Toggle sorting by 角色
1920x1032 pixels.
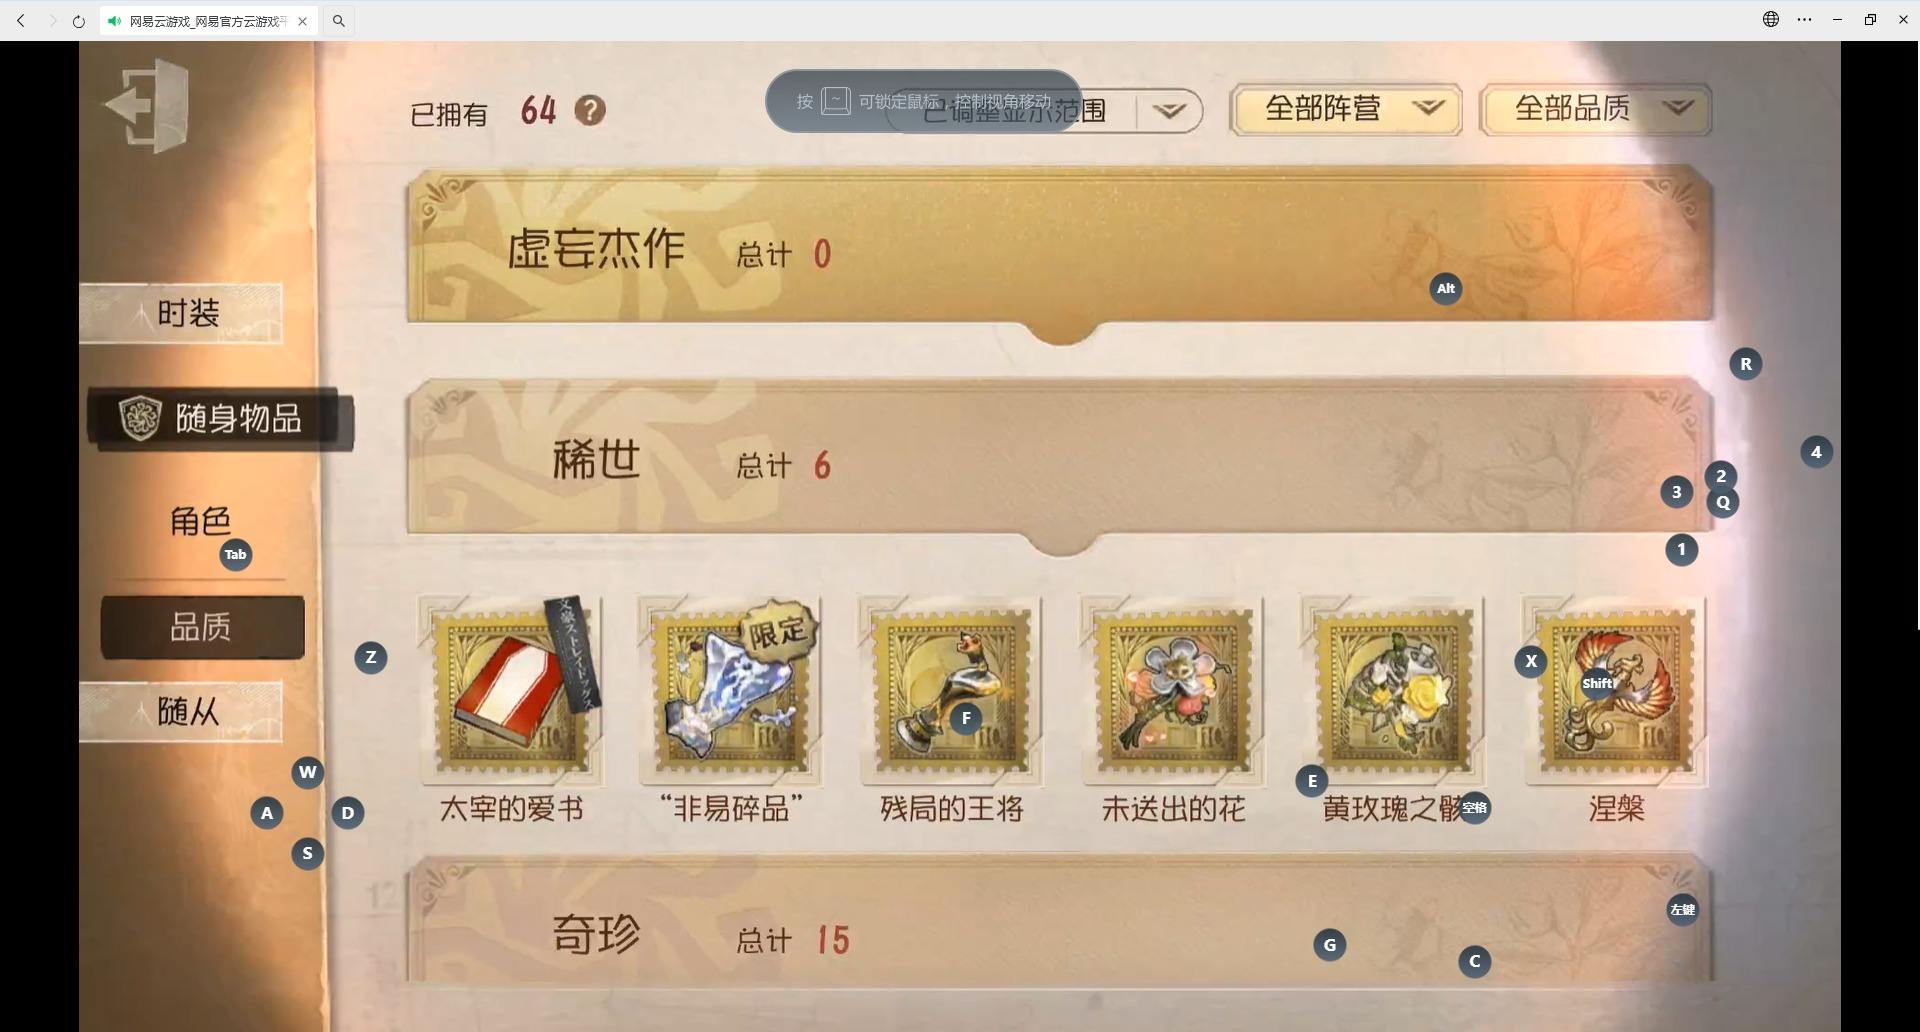tap(200, 521)
